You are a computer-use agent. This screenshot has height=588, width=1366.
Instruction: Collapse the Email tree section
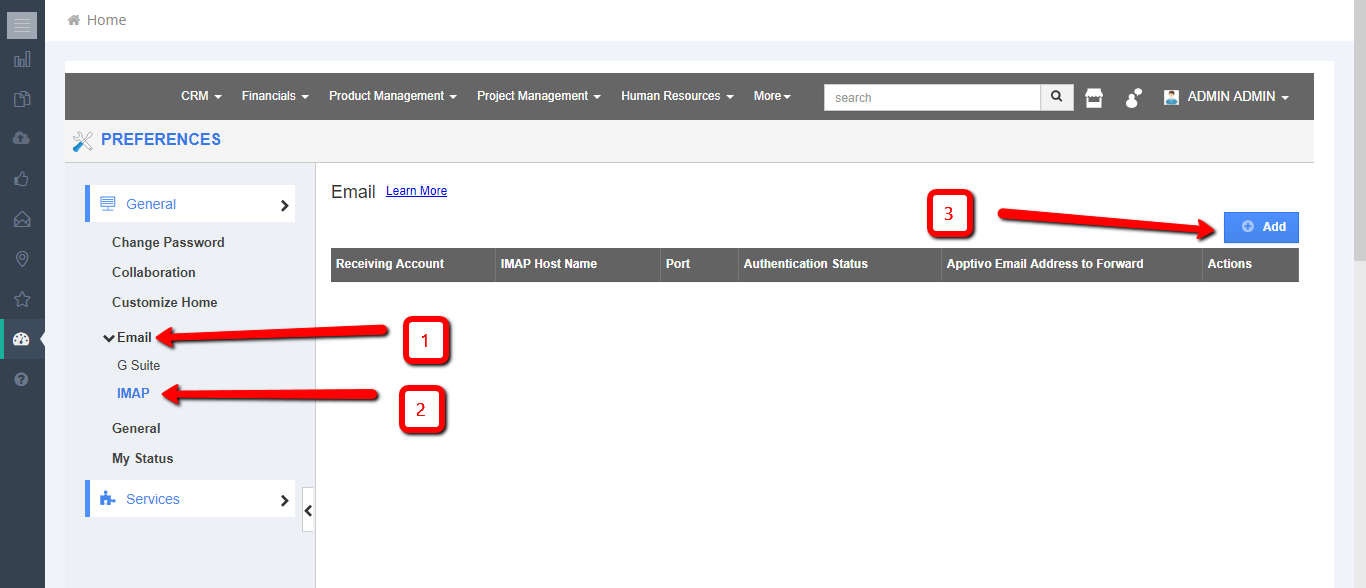(109, 338)
